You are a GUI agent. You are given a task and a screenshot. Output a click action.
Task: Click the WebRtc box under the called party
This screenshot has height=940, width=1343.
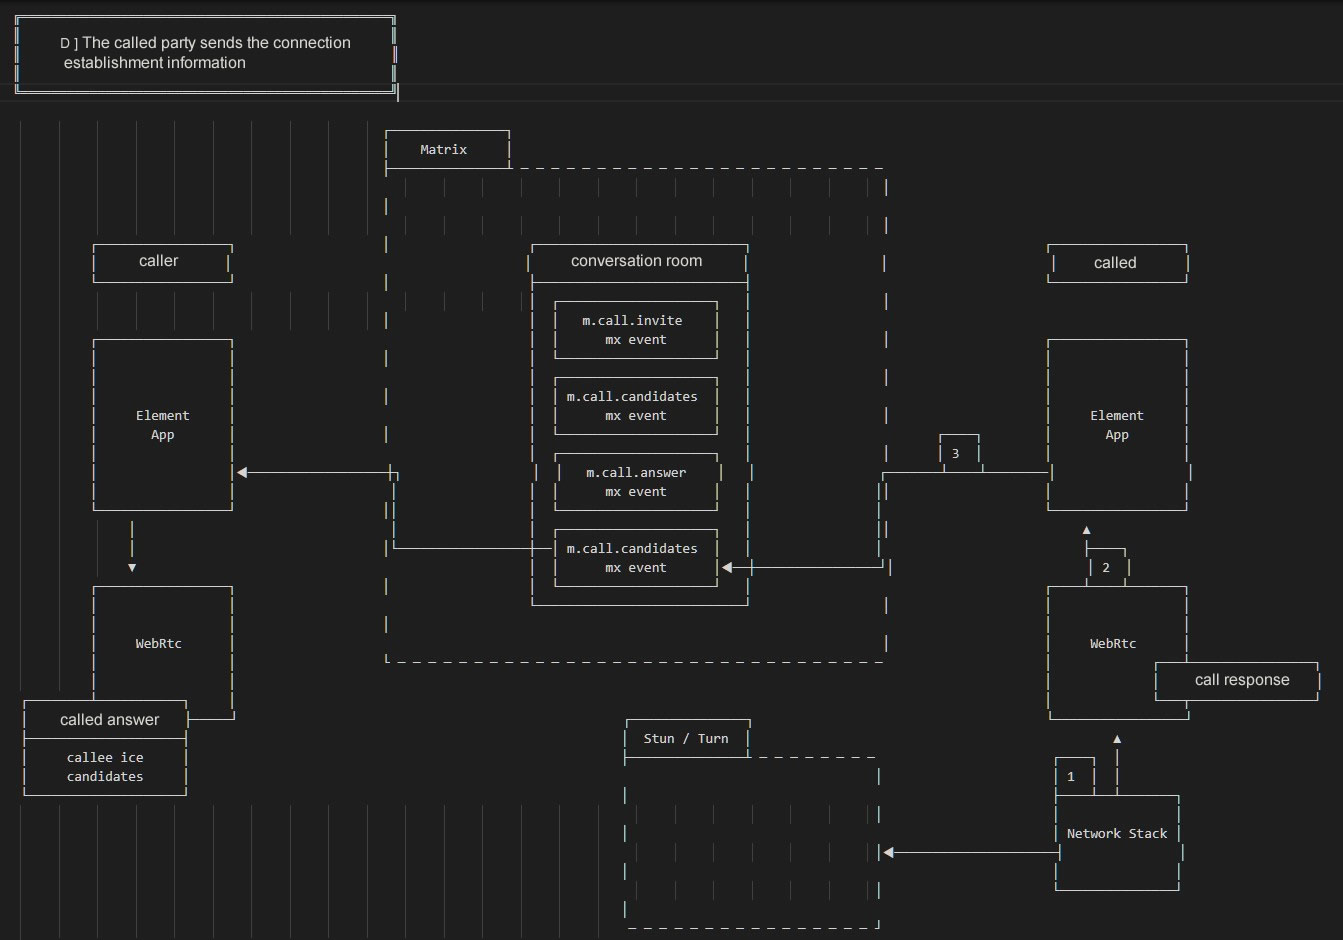[1113, 643]
